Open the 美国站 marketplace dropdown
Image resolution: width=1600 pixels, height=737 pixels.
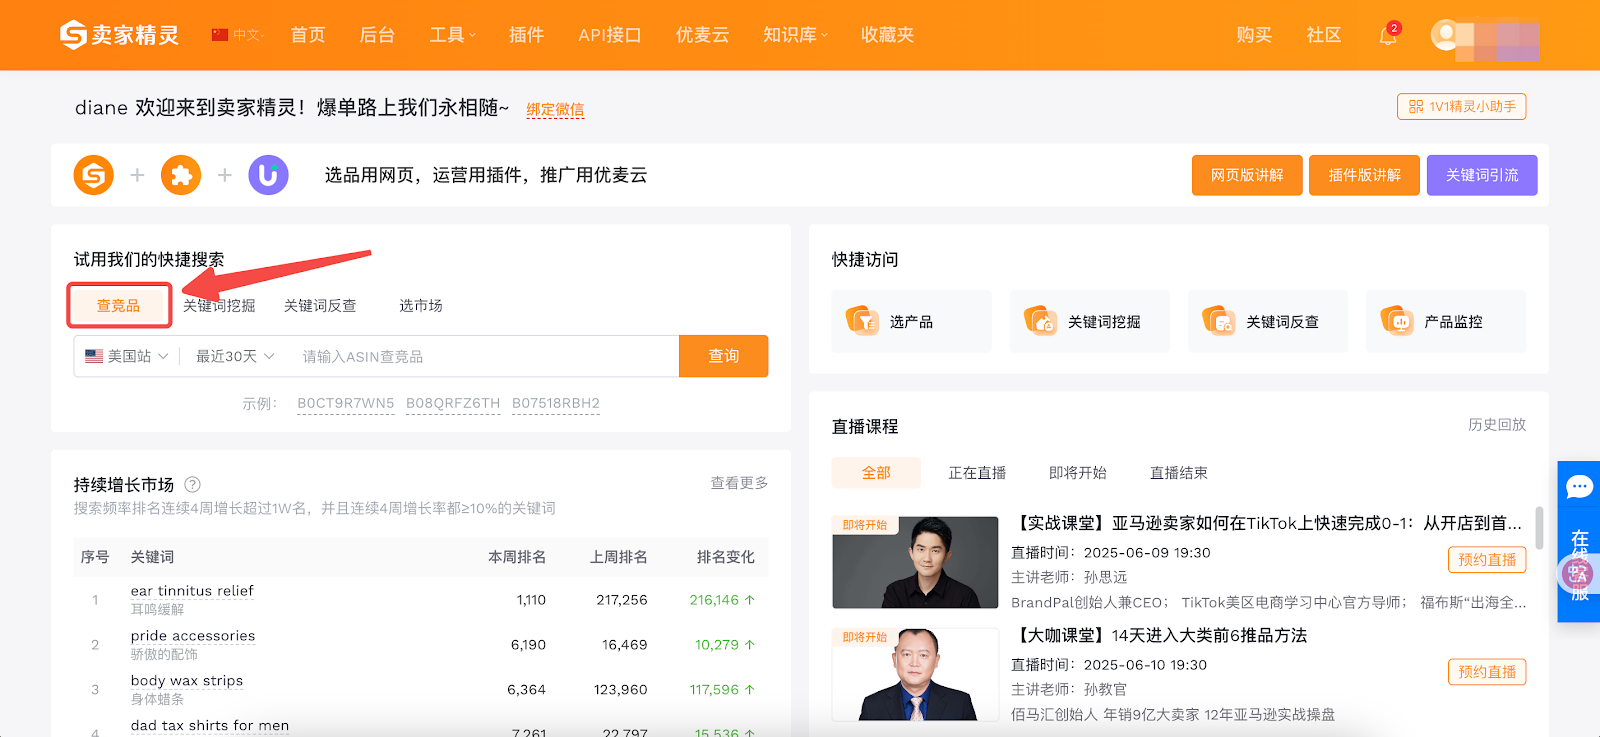pyautogui.click(x=126, y=356)
